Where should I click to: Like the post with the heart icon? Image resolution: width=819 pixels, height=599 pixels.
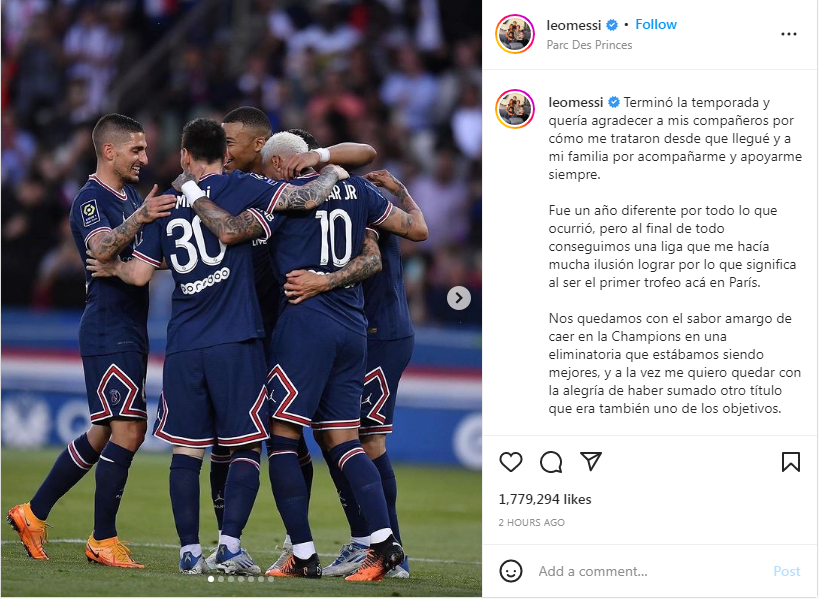[510, 462]
